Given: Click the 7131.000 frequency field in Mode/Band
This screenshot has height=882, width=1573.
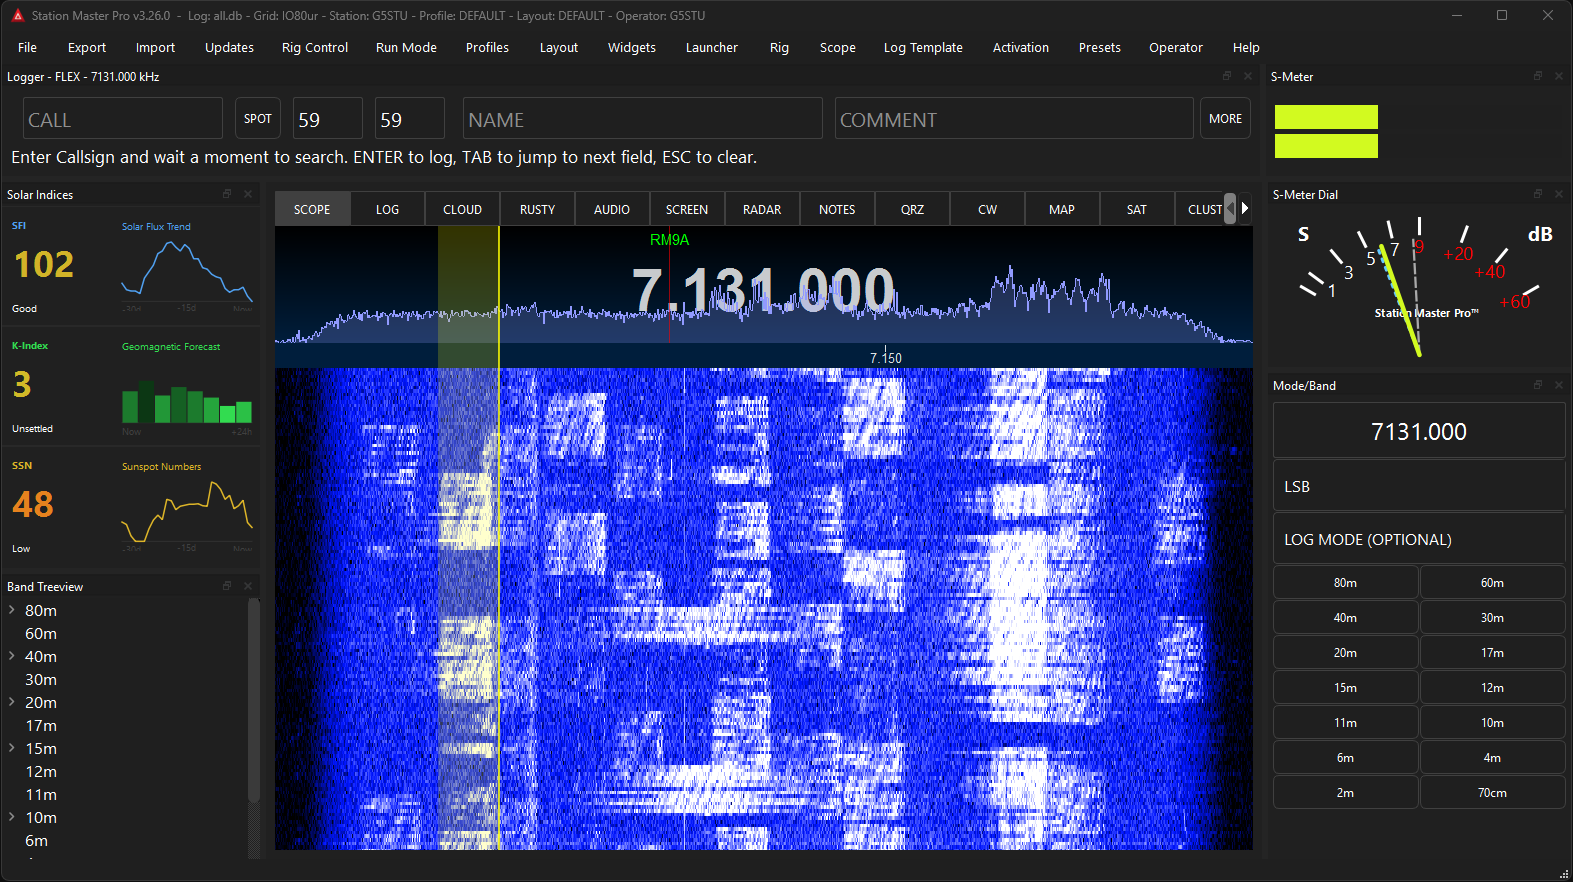Looking at the screenshot, I should click(1419, 431).
